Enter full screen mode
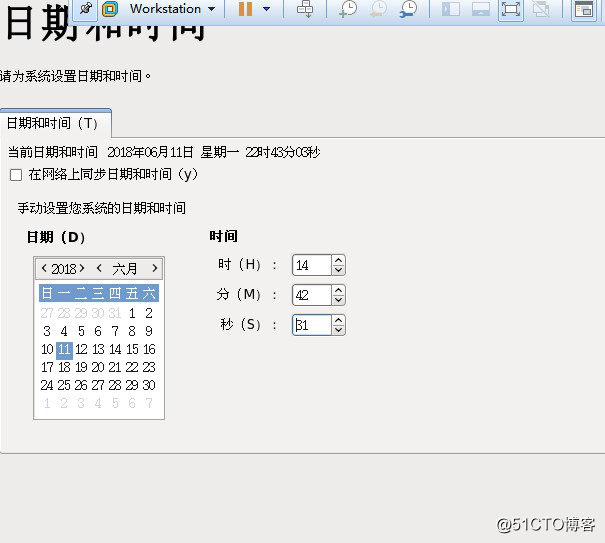The height and width of the screenshot is (543, 605). [511, 9]
